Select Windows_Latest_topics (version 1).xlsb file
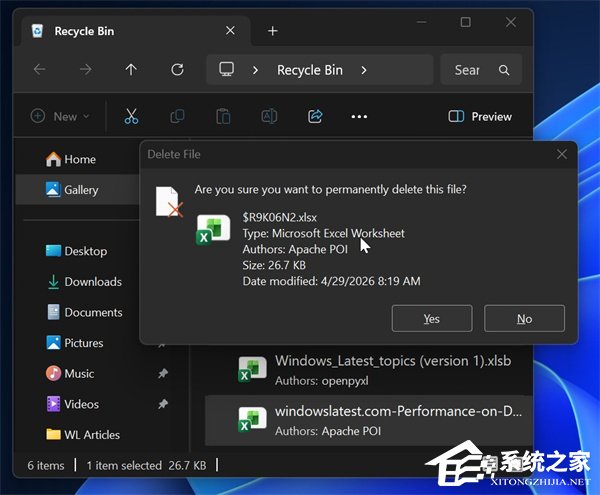Screen dimensions: 600x495 click(x=369, y=370)
